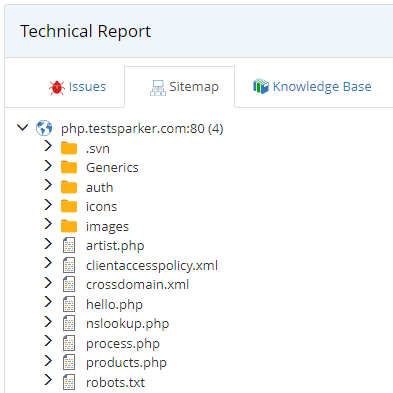Open the Issues tab
This screenshot has height=393, width=393.
tap(77, 87)
